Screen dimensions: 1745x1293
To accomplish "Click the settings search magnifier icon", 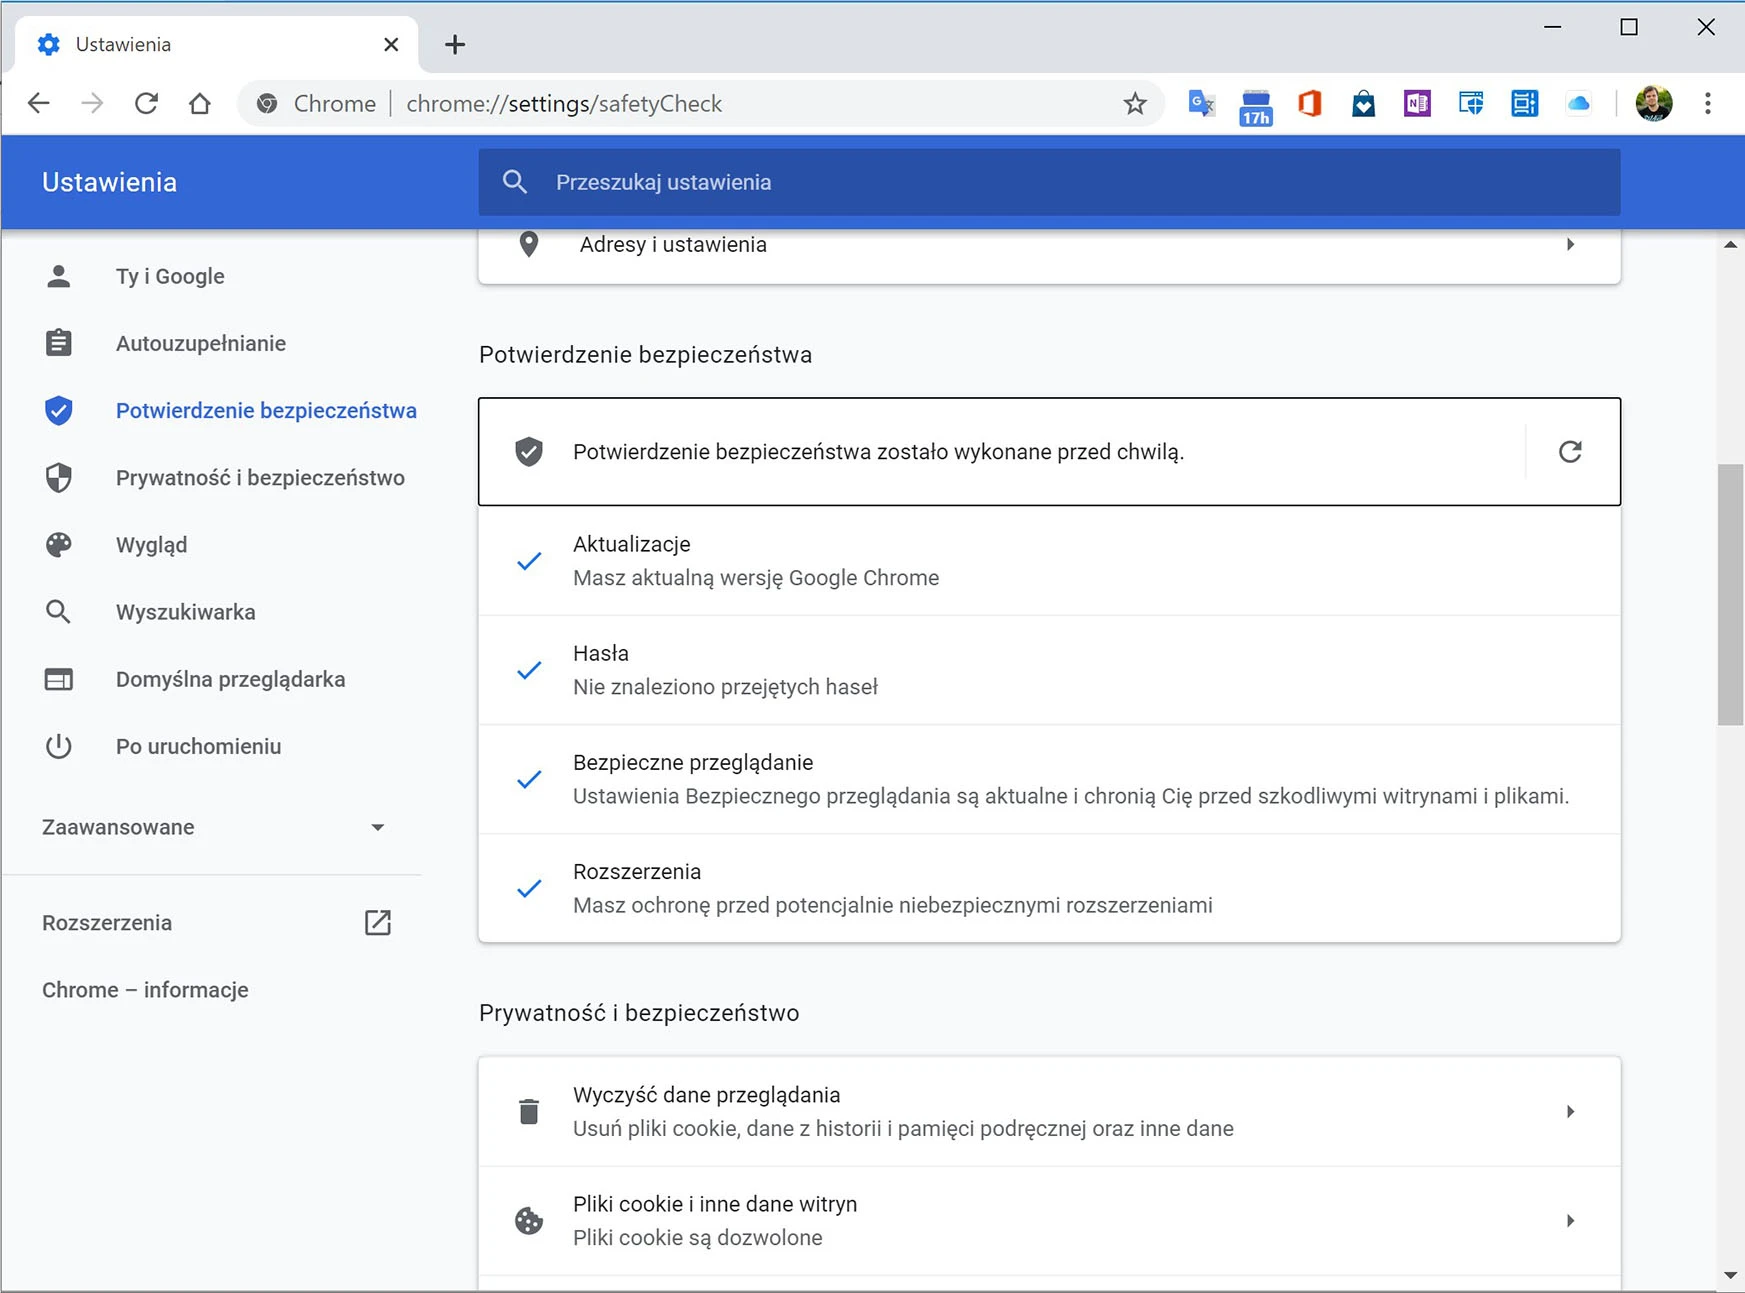I will [x=515, y=182].
